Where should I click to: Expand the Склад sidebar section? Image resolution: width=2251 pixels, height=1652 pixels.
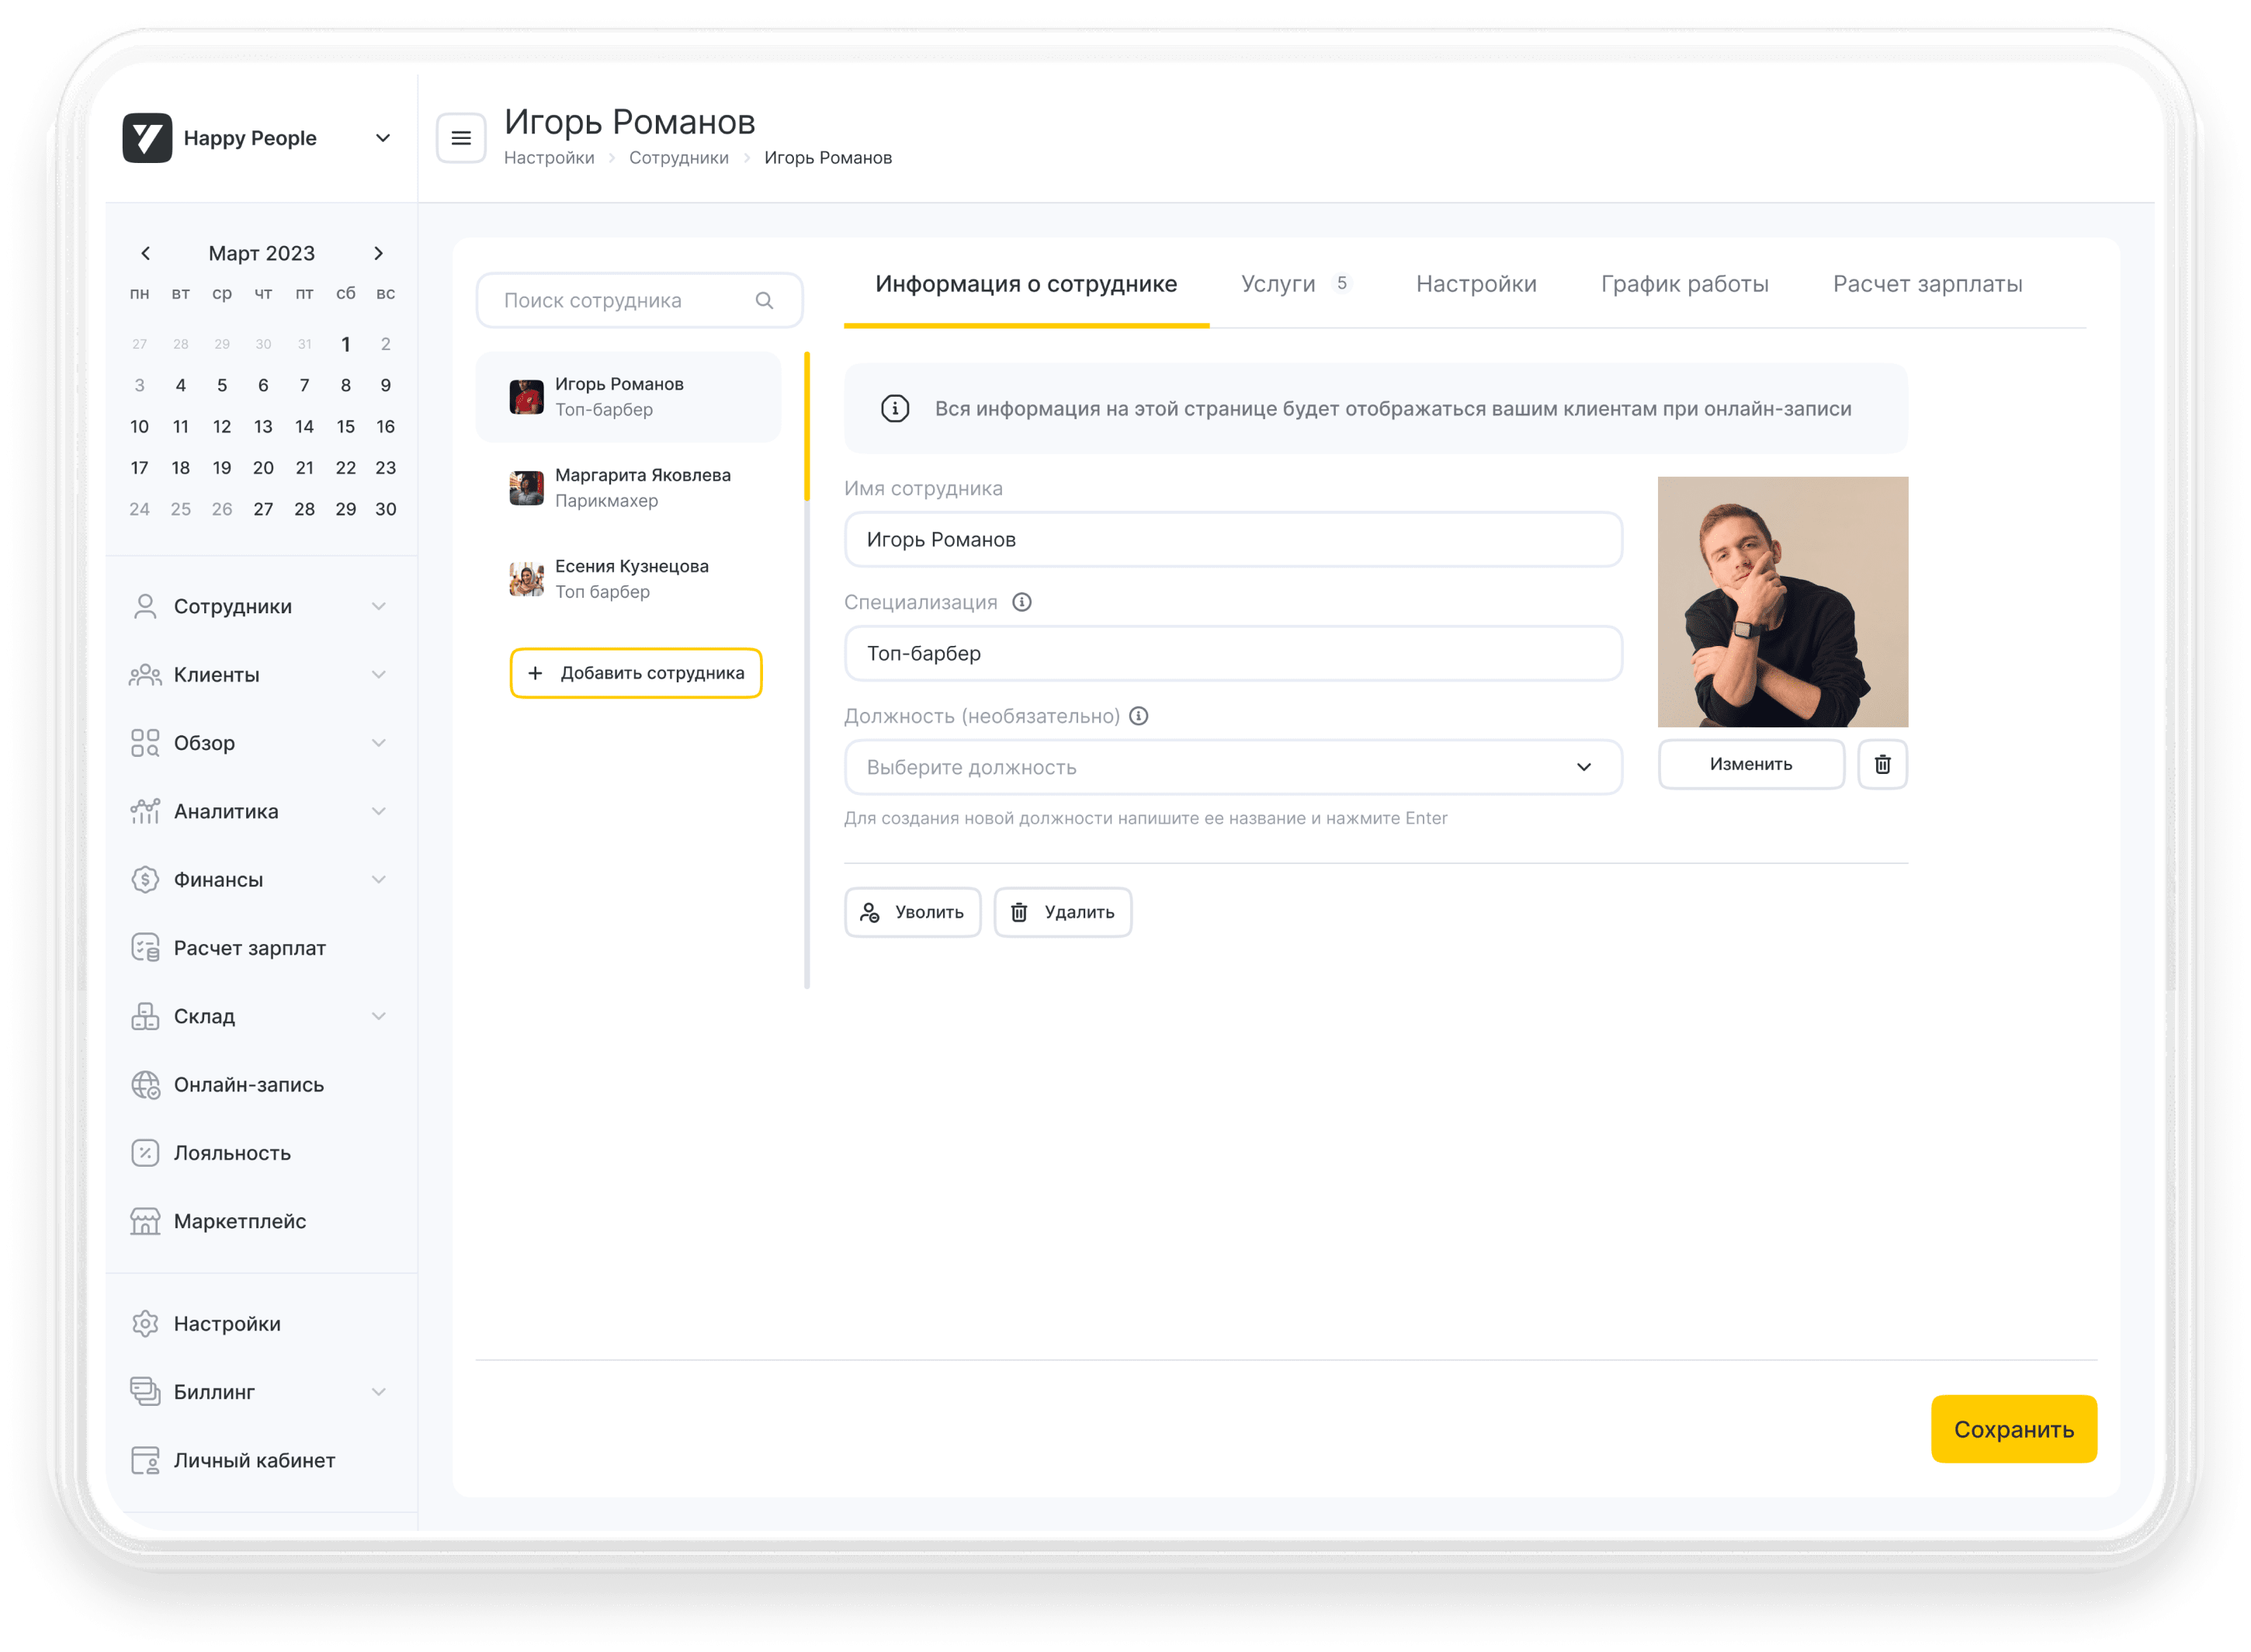[378, 1016]
